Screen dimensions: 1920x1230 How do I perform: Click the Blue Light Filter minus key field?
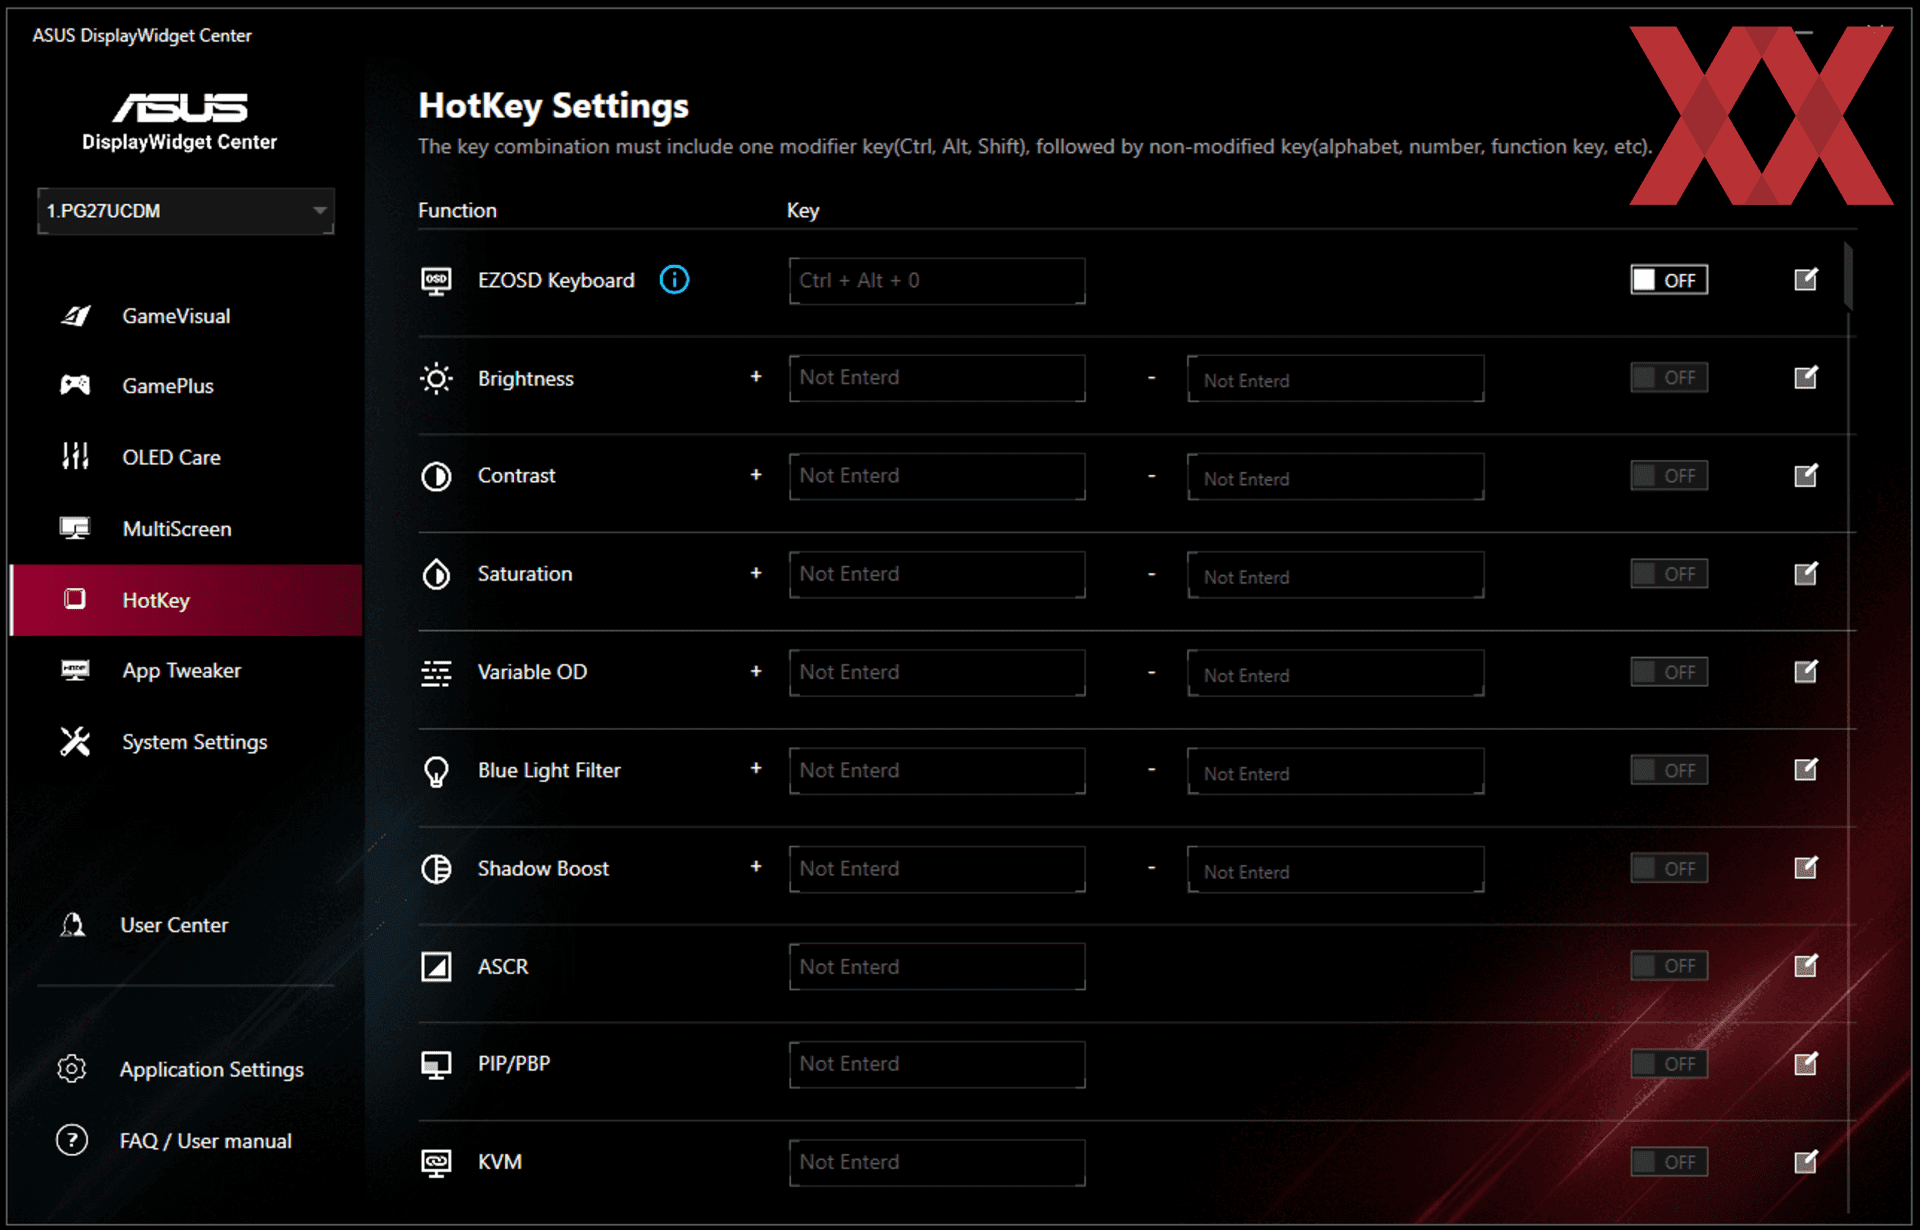point(1335,770)
